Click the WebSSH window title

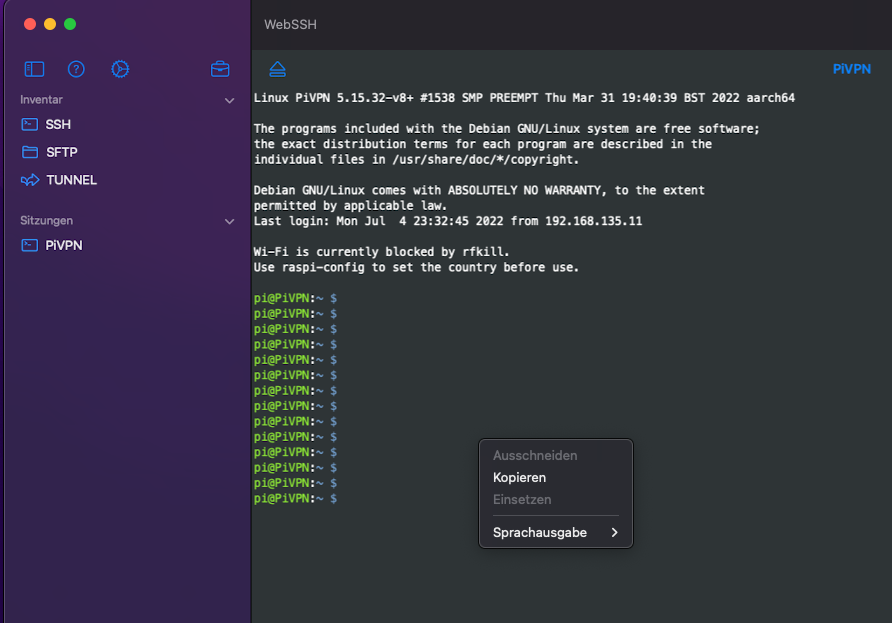coord(290,24)
